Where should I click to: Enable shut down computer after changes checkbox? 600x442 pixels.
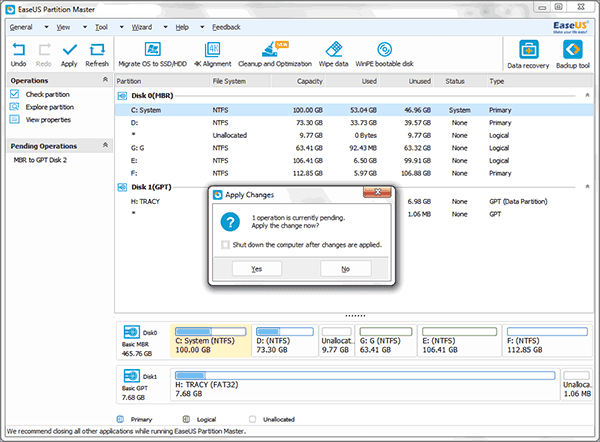(225, 245)
